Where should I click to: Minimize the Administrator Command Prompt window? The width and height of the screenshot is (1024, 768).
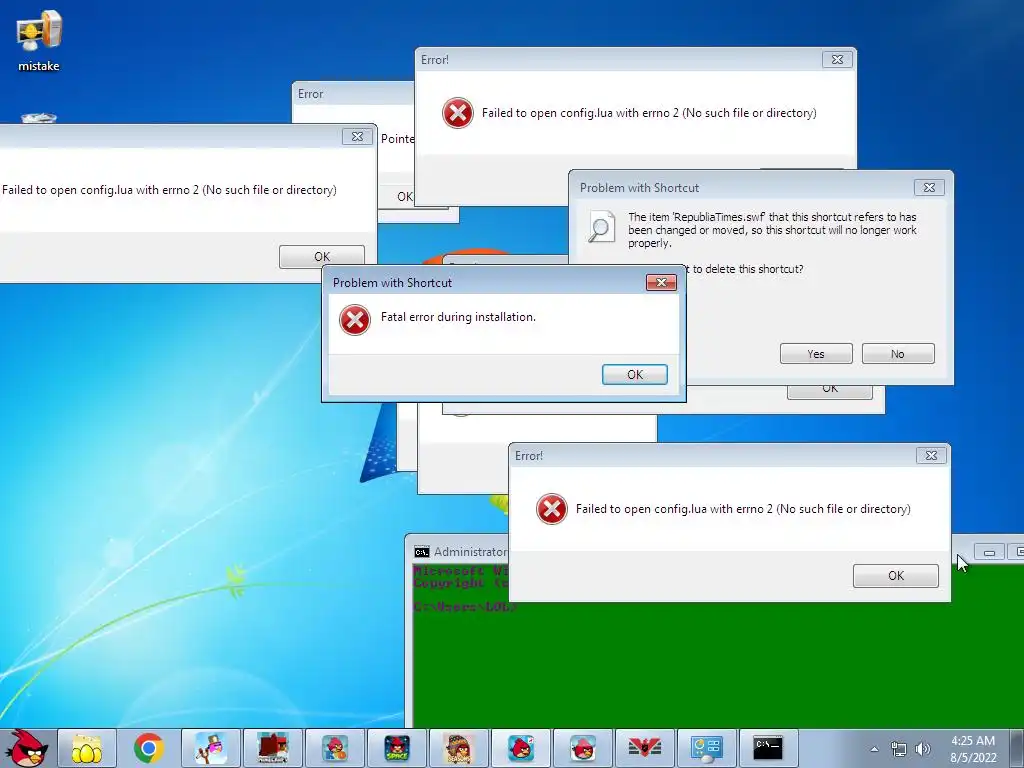[989, 552]
